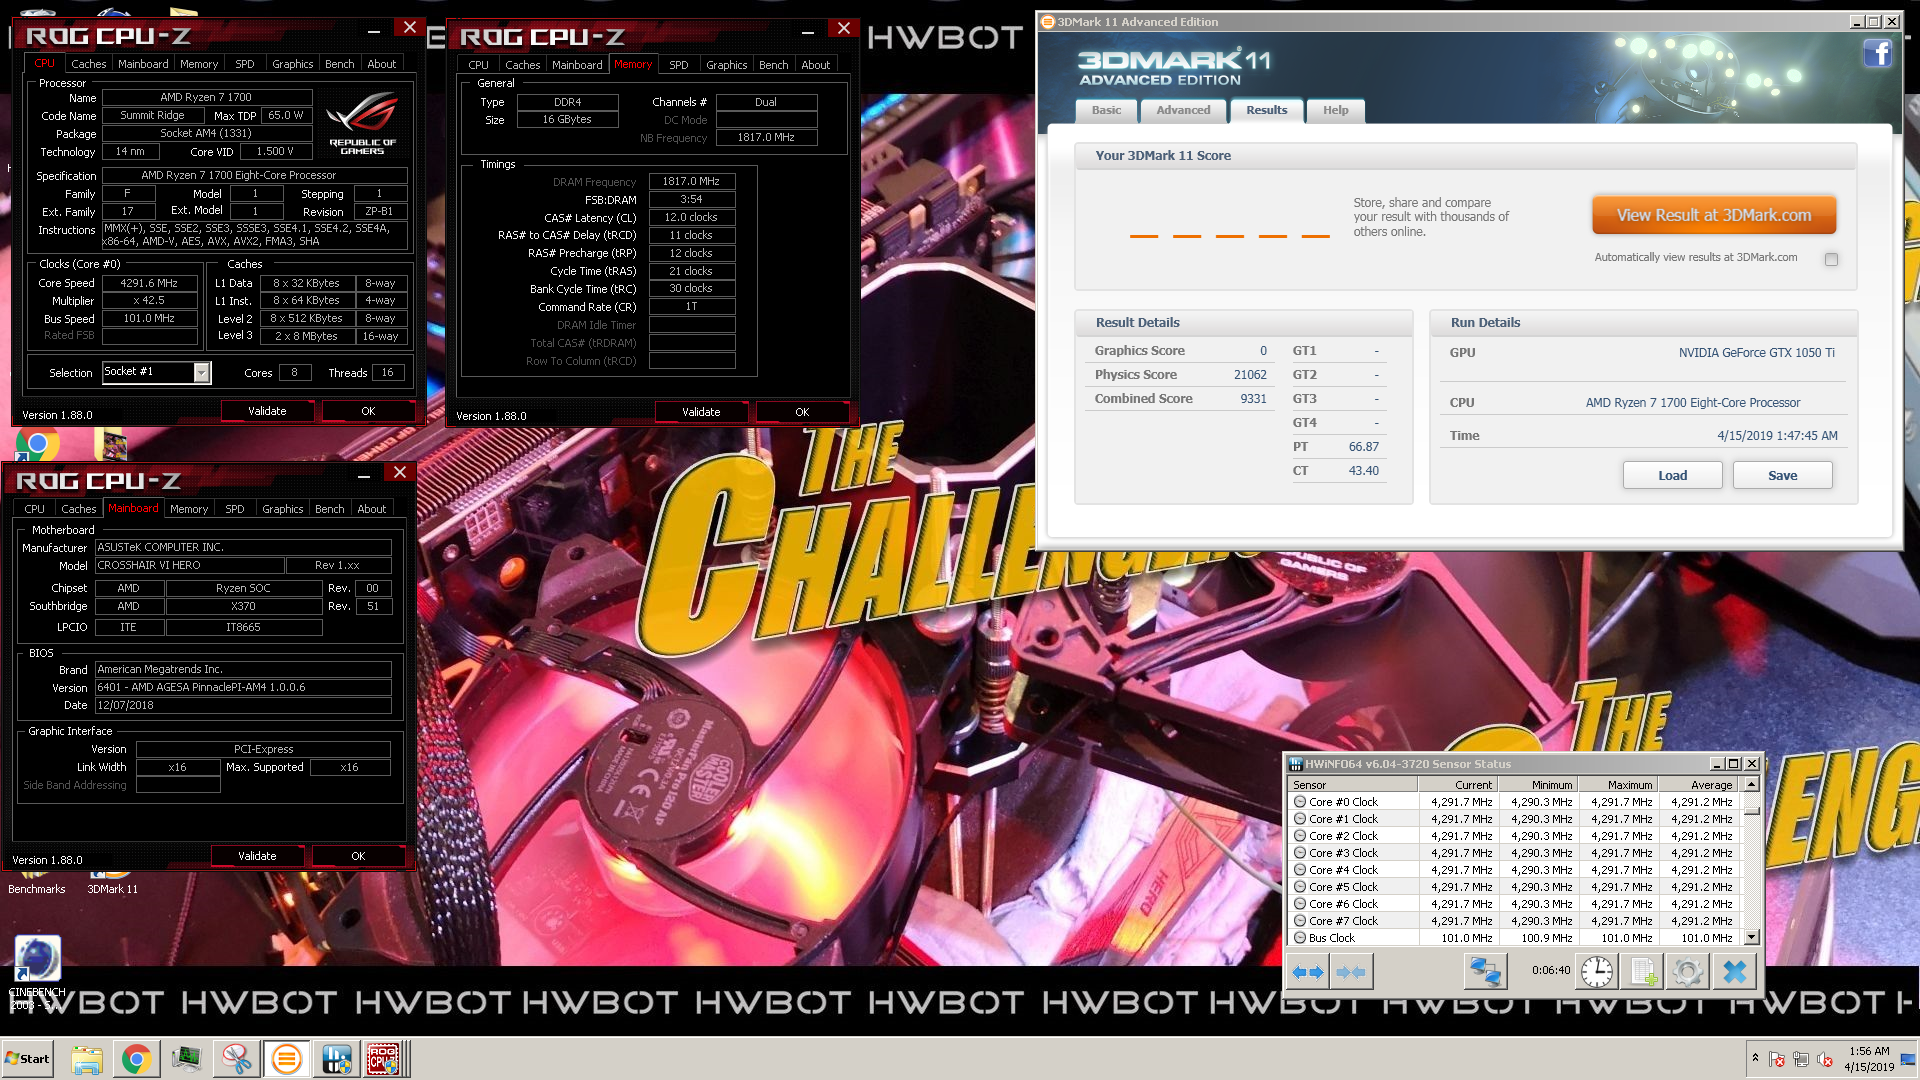Click Core Speed field 4291.6 MHz
The width and height of the screenshot is (1920, 1080).
(149, 283)
